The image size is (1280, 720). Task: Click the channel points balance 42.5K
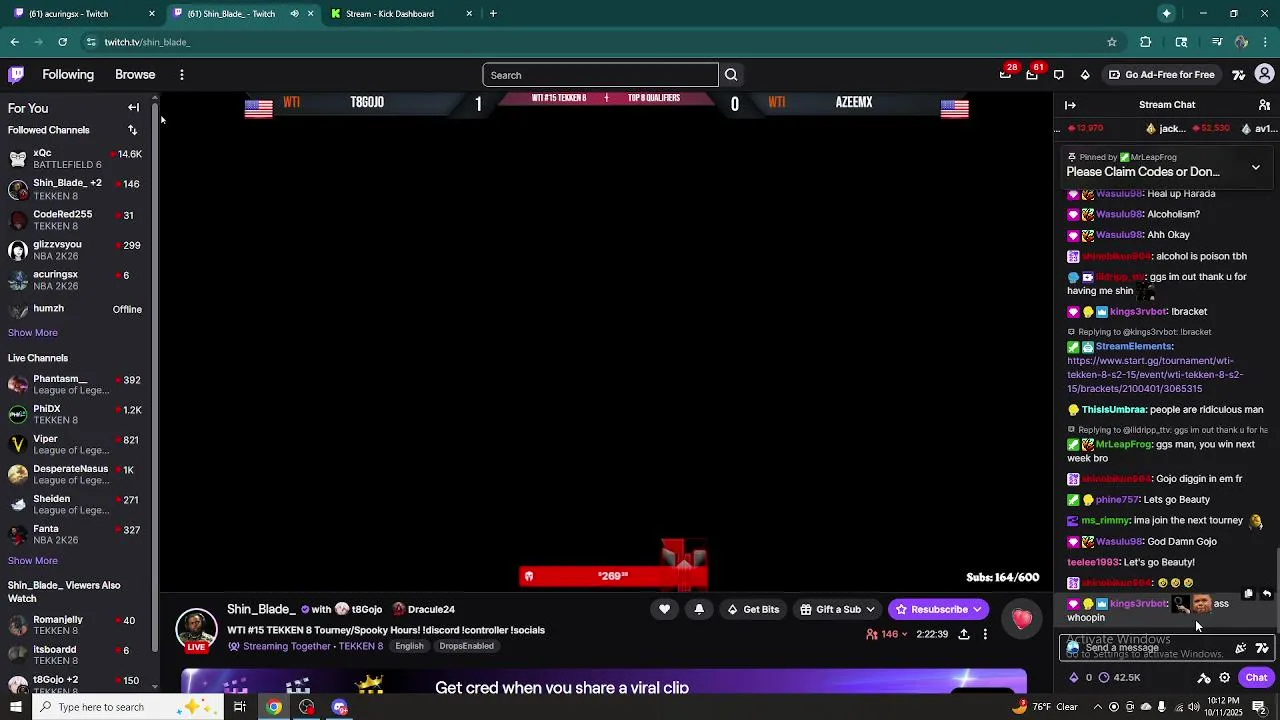1119,678
